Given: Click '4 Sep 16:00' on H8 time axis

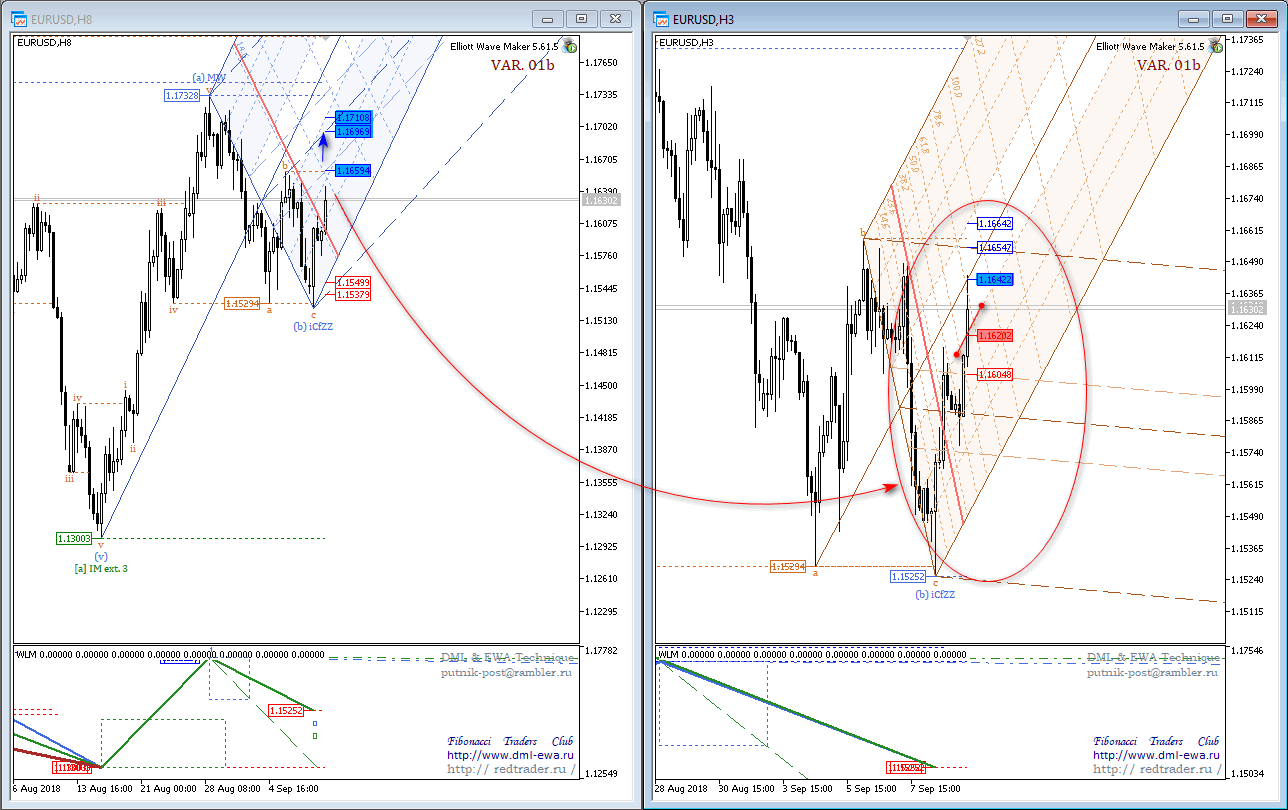Looking at the screenshot, I should click(x=294, y=788).
